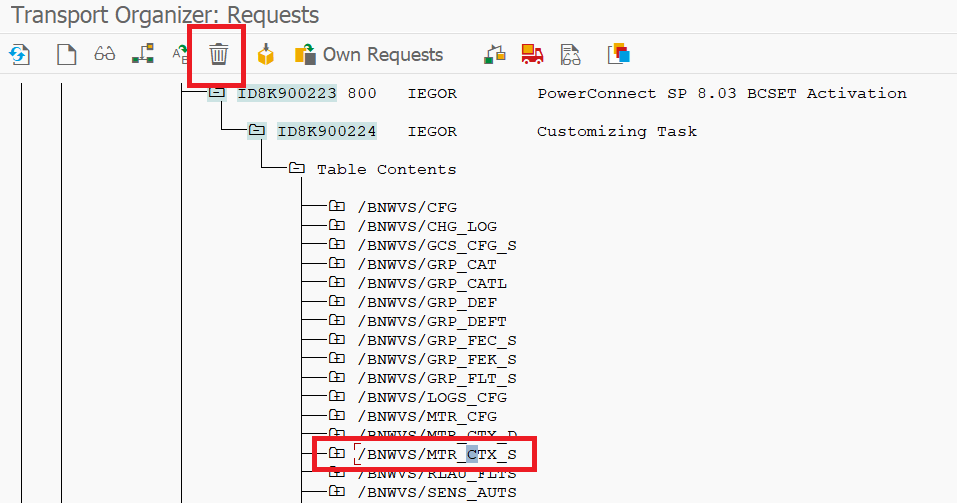
Task: Click the object hierarchy icon
Action: coord(143,54)
